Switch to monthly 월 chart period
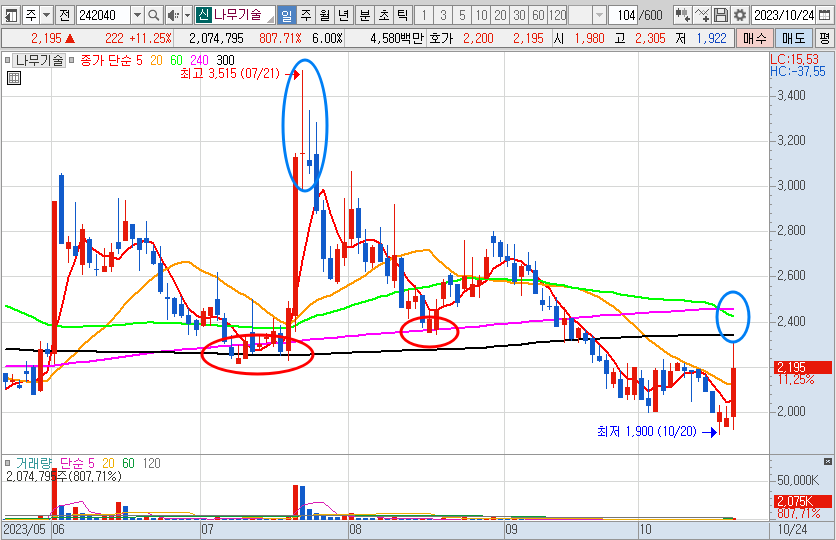Screen dimensions: 836x540 pos(325,15)
